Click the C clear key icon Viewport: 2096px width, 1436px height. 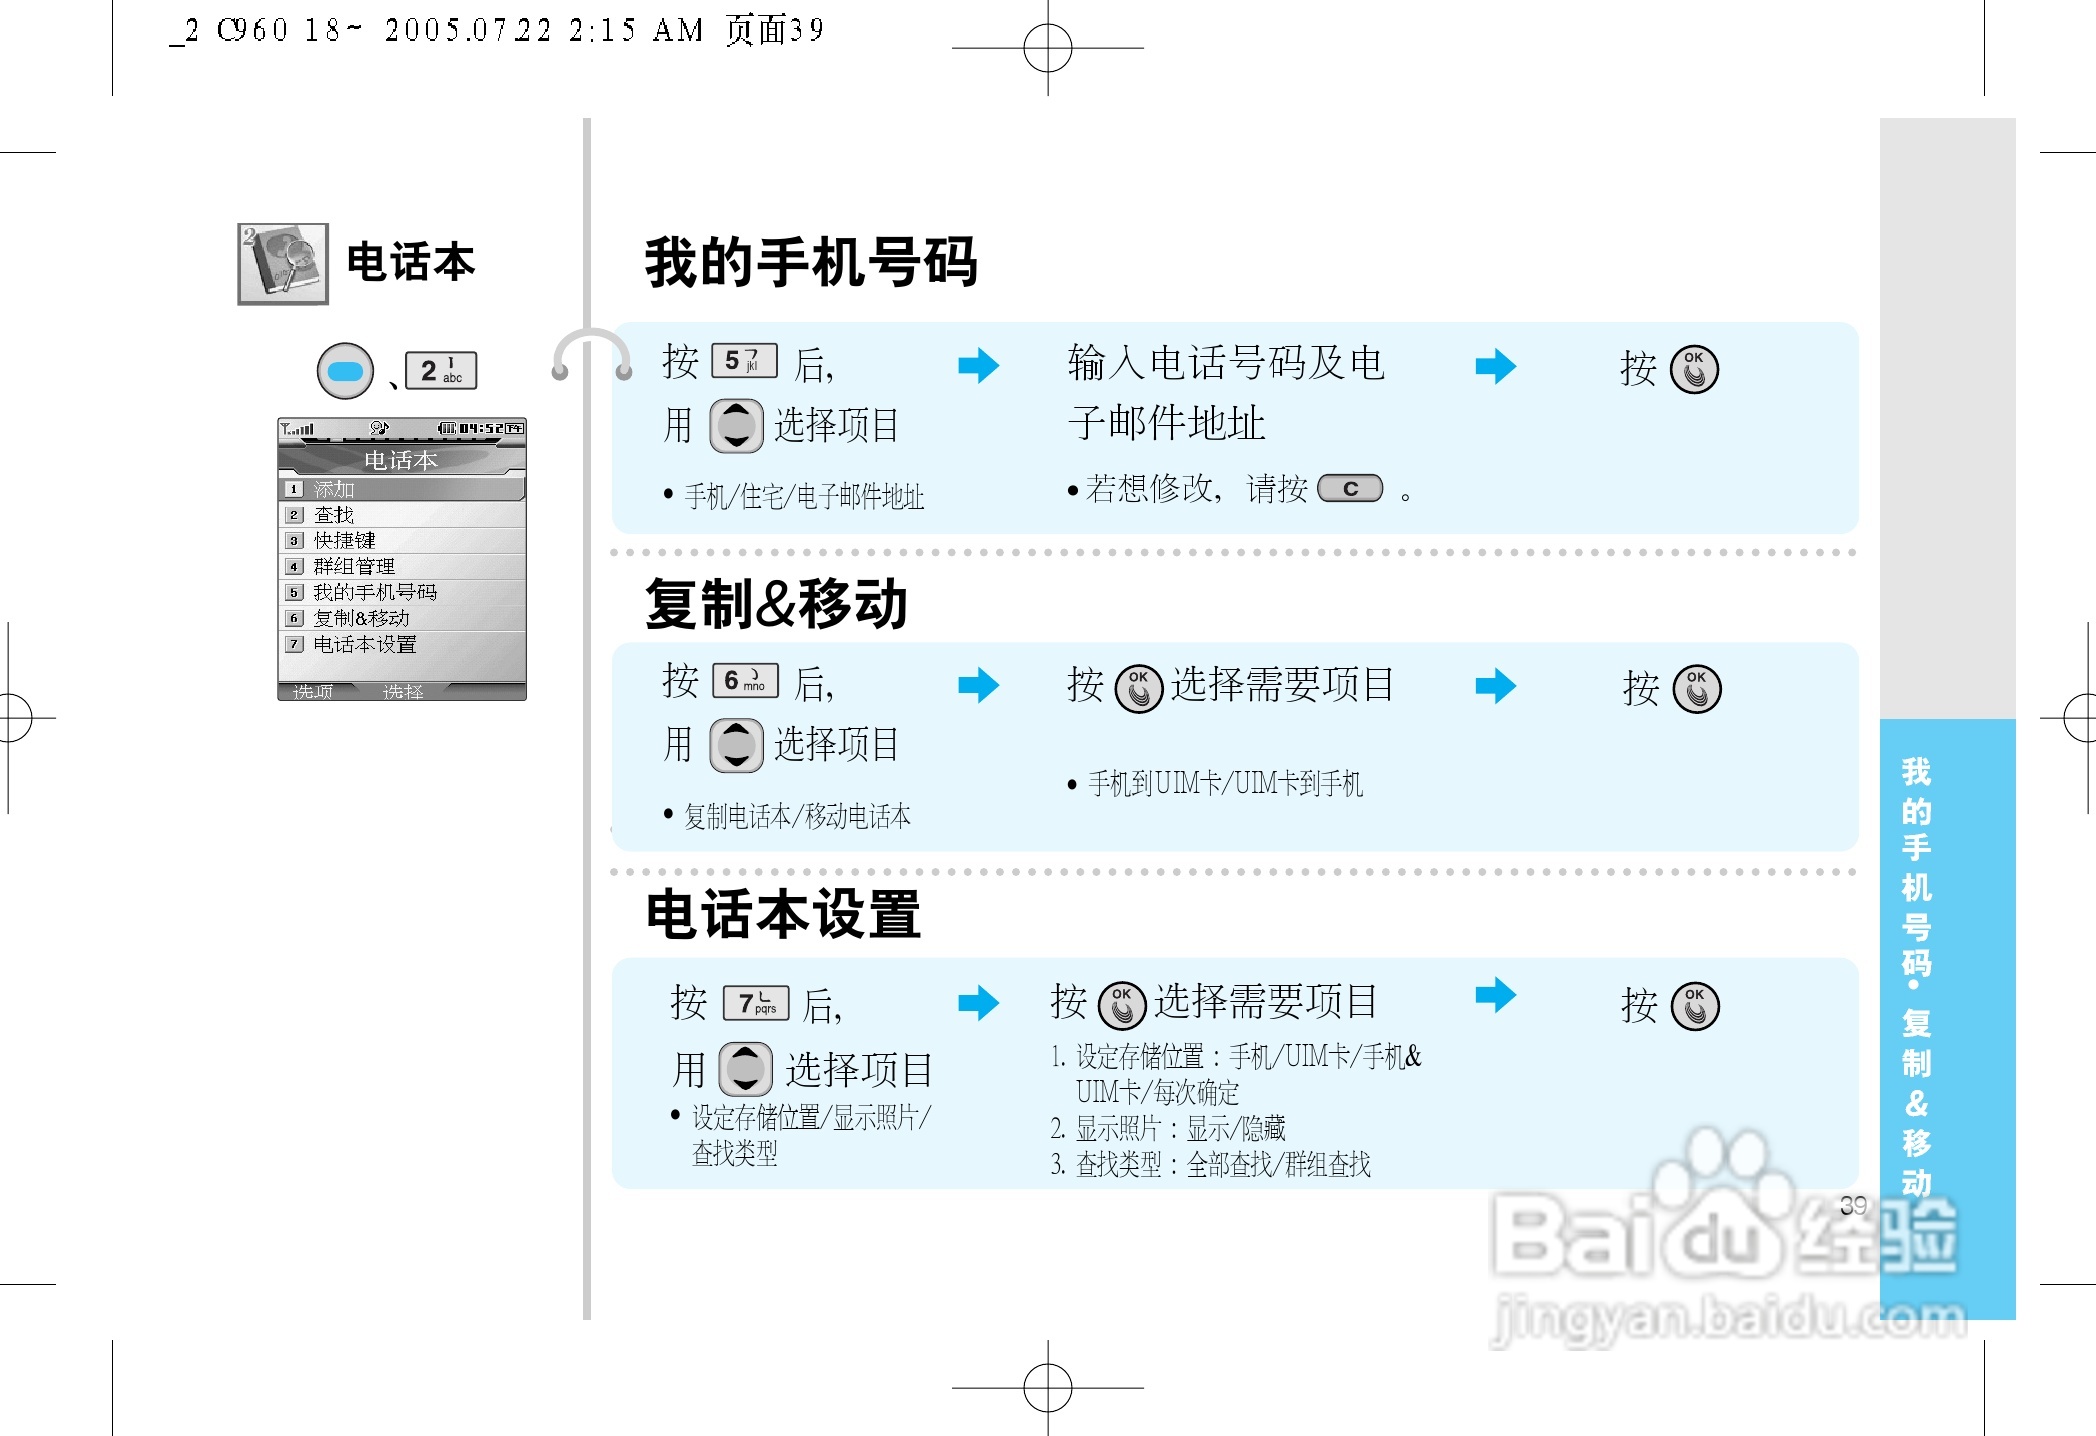coord(1350,489)
